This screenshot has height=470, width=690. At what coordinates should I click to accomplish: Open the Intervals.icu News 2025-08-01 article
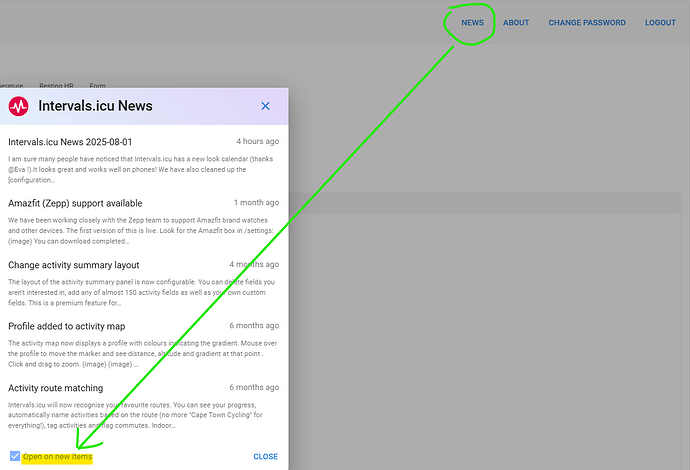click(x=70, y=142)
